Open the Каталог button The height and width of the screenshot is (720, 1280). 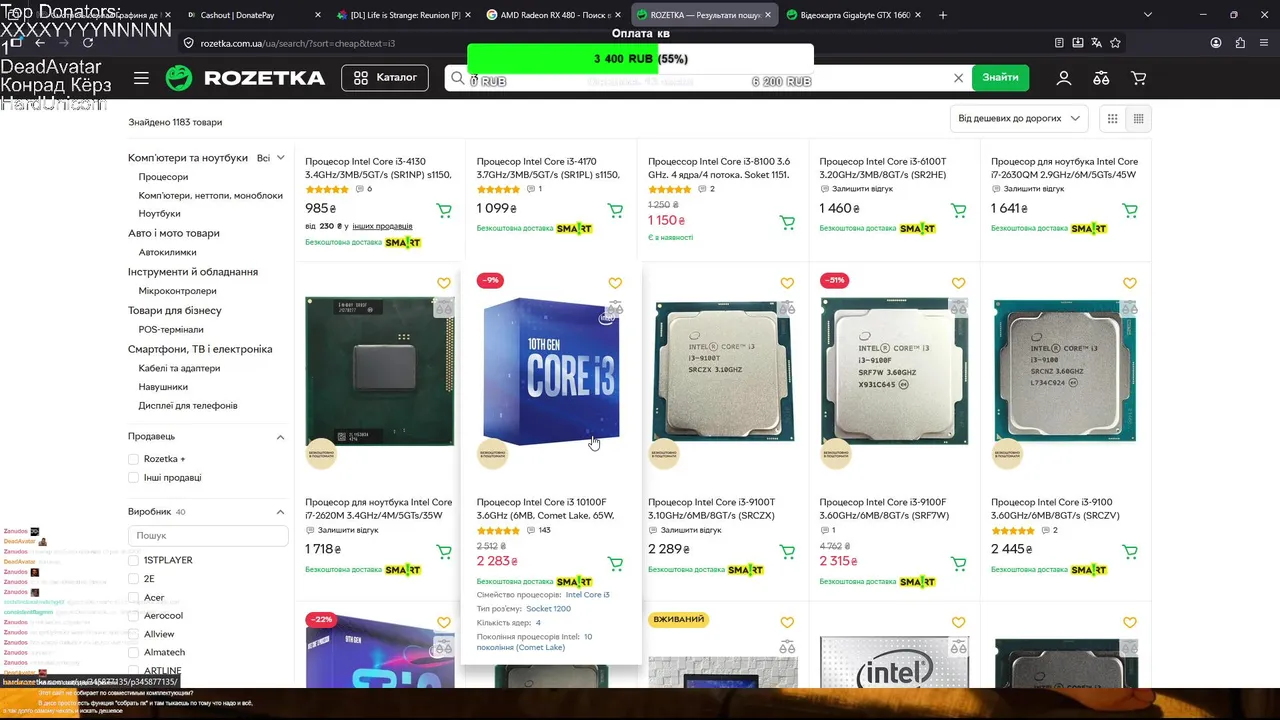coord(385,78)
